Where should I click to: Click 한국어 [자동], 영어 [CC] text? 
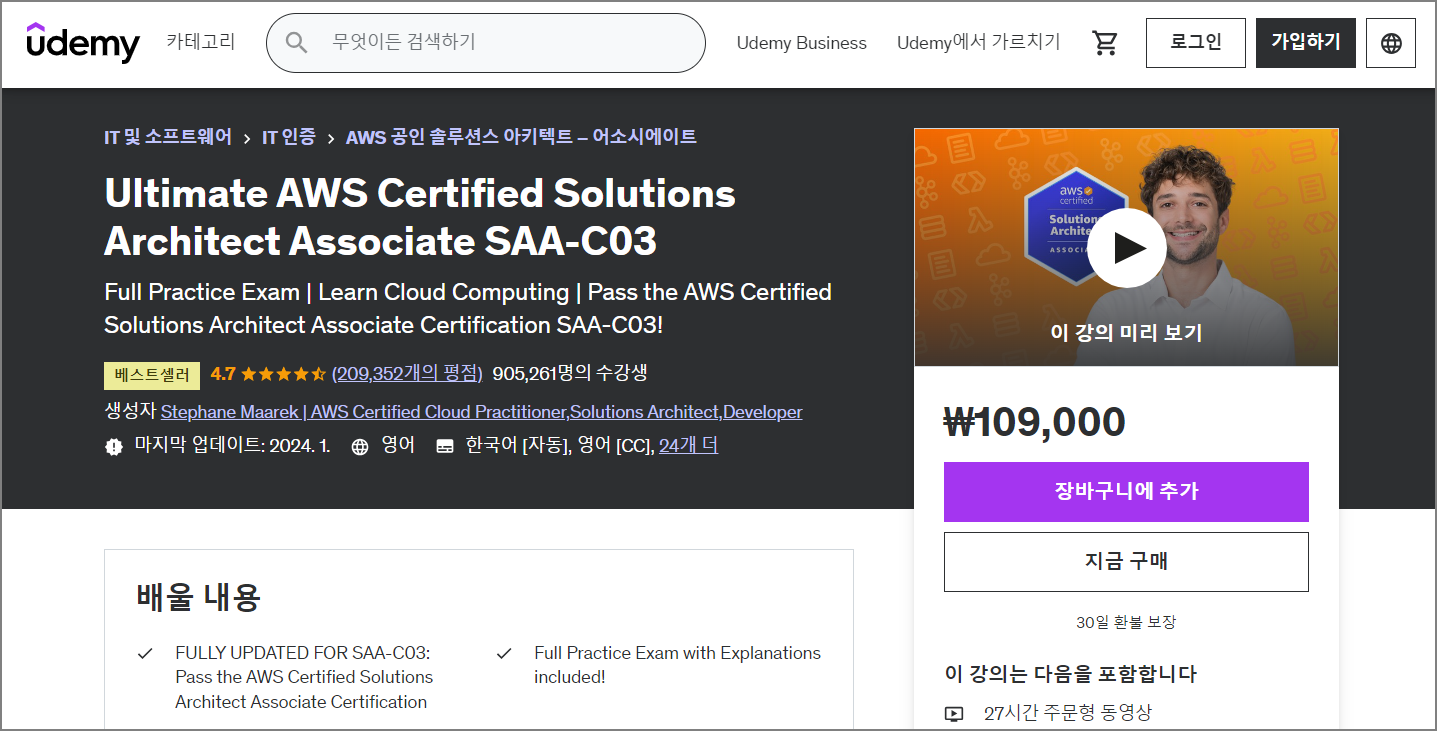coord(559,446)
